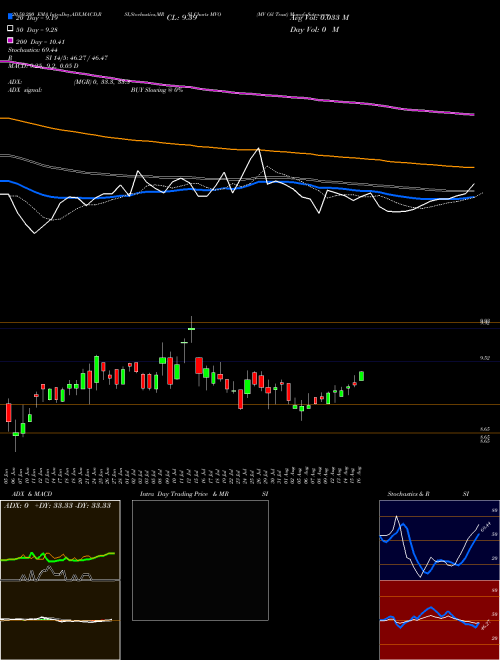Click the magenta 200 Day legend swatch
Viewport: 500px width, 660px height.
click(x=11, y=41)
